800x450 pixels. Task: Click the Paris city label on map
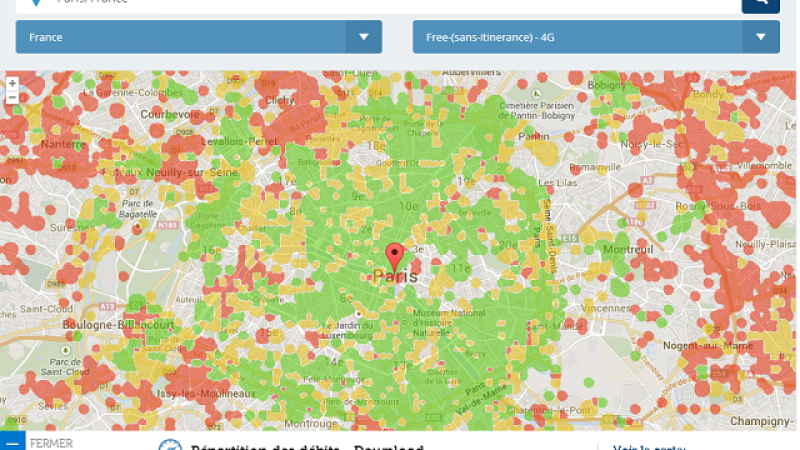395,277
